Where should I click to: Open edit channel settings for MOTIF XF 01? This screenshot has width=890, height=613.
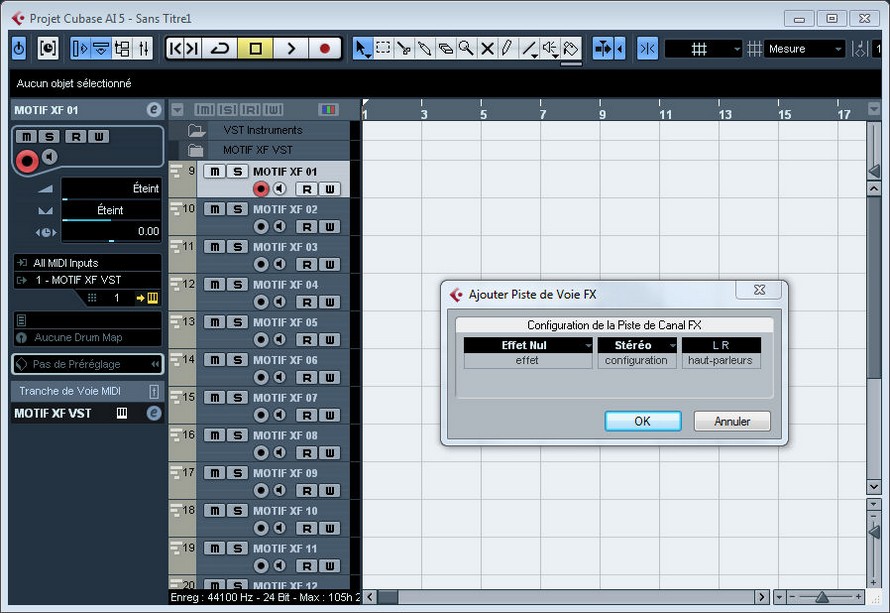[153, 110]
